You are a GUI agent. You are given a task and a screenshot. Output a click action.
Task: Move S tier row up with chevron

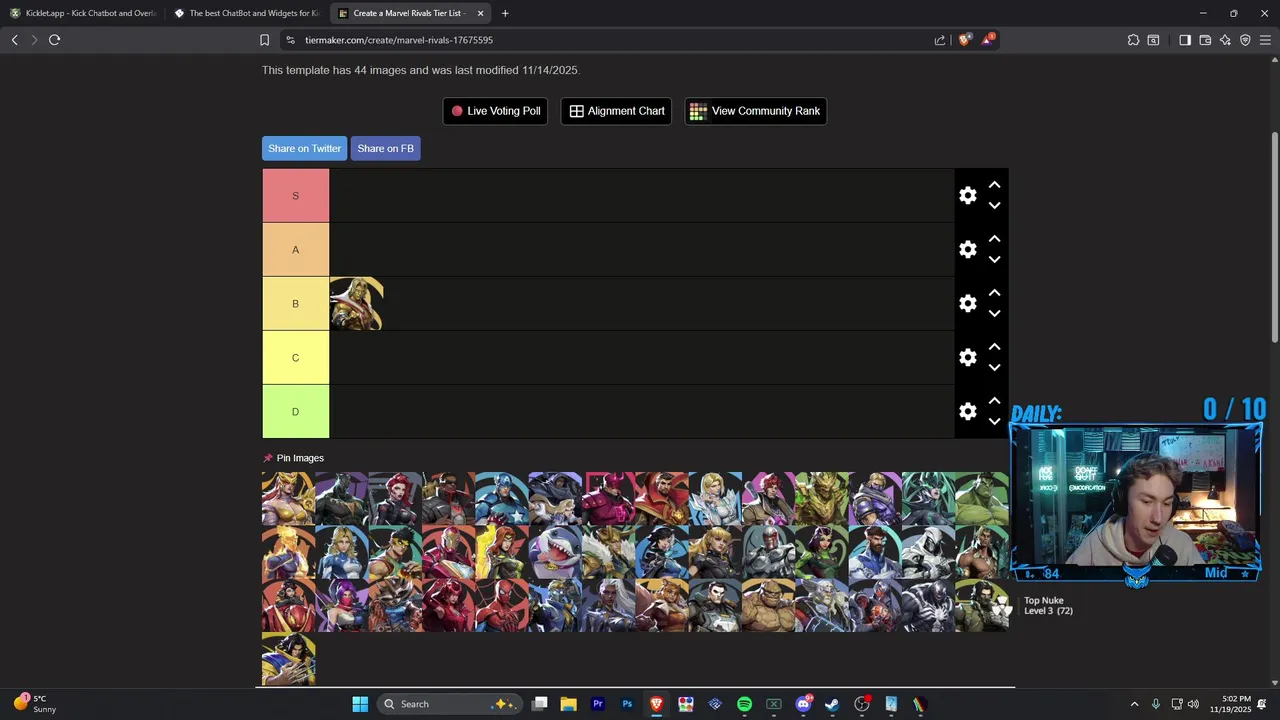(x=994, y=185)
